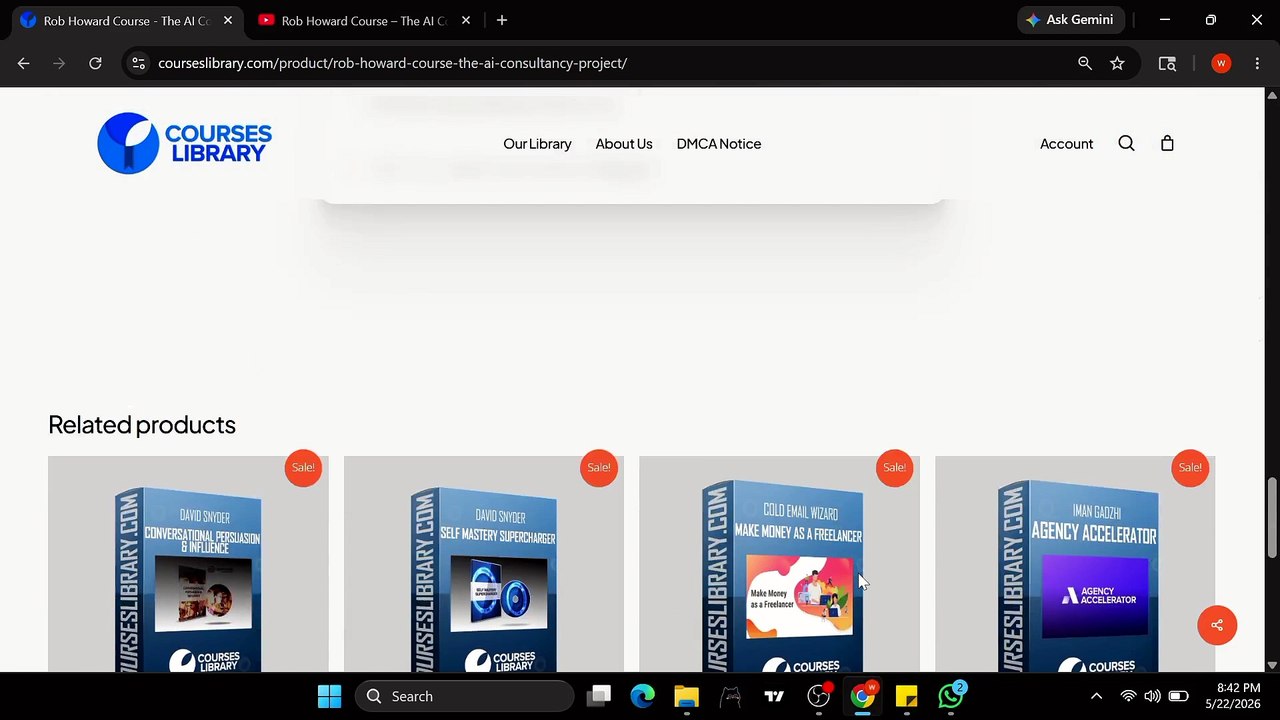Open Task View on the taskbar
Screen dimensions: 1280x720
[599, 696]
